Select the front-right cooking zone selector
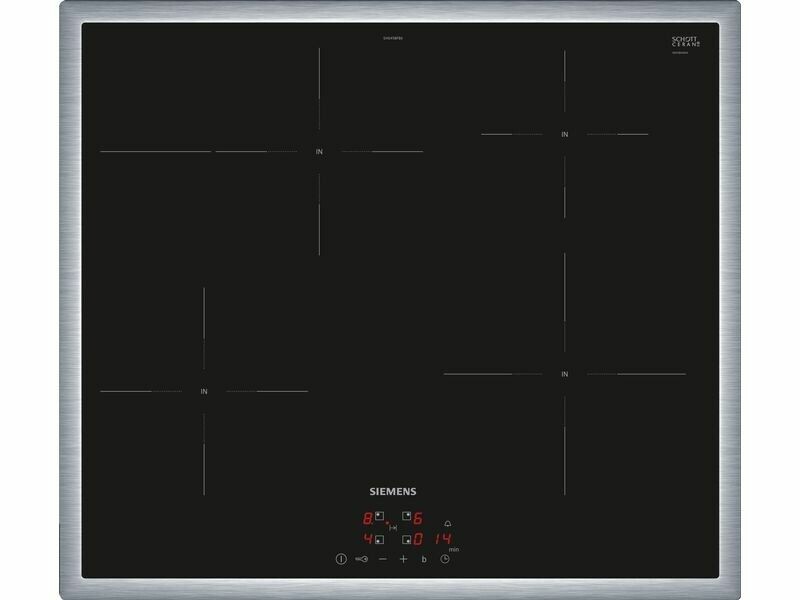Image resolution: width=800 pixels, height=600 pixels. point(406,540)
